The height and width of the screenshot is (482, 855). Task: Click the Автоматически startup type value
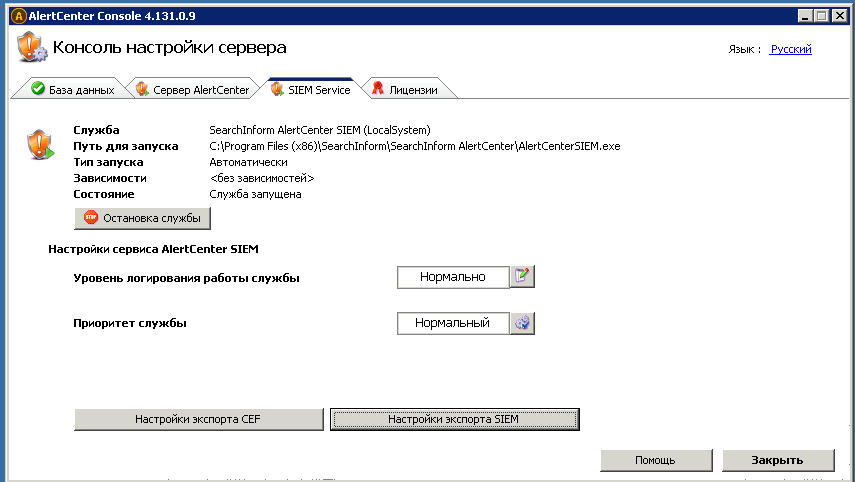click(x=248, y=162)
